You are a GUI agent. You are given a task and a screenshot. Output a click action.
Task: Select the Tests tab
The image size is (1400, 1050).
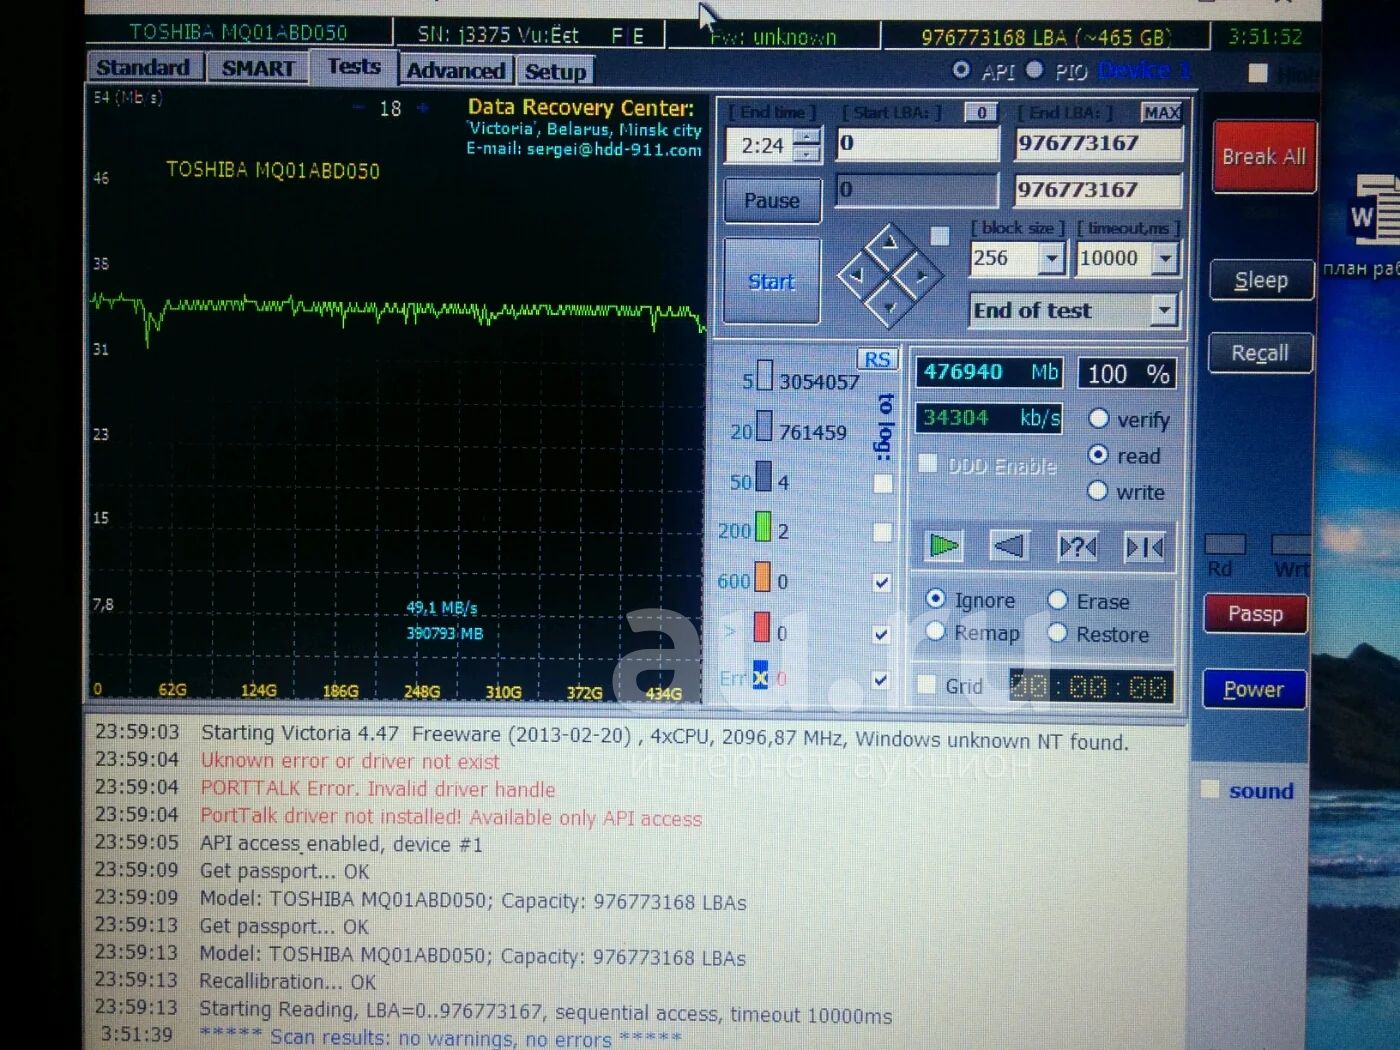[x=353, y=67]
